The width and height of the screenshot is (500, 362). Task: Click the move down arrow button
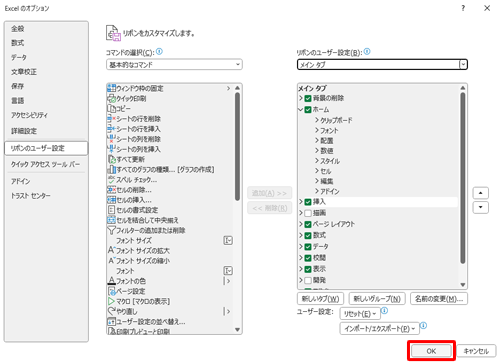pyautogui.click(x=481, y=207)
